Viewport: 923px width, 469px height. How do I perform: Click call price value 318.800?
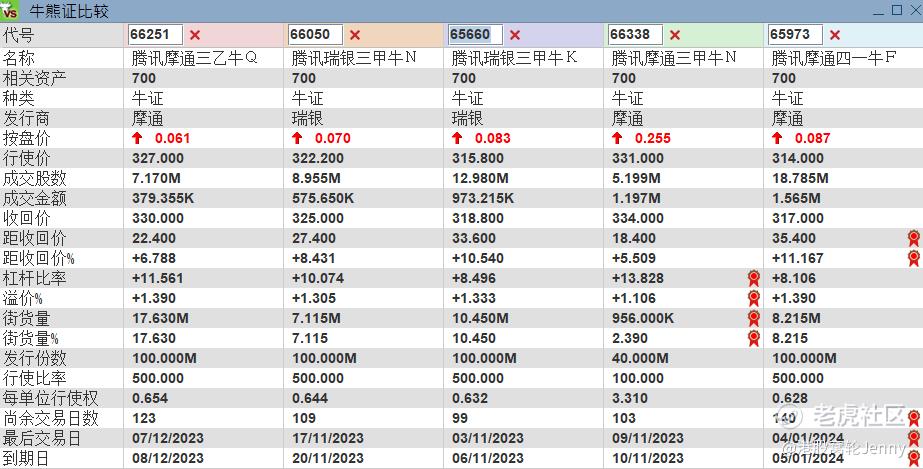click(x=478, y=218)
